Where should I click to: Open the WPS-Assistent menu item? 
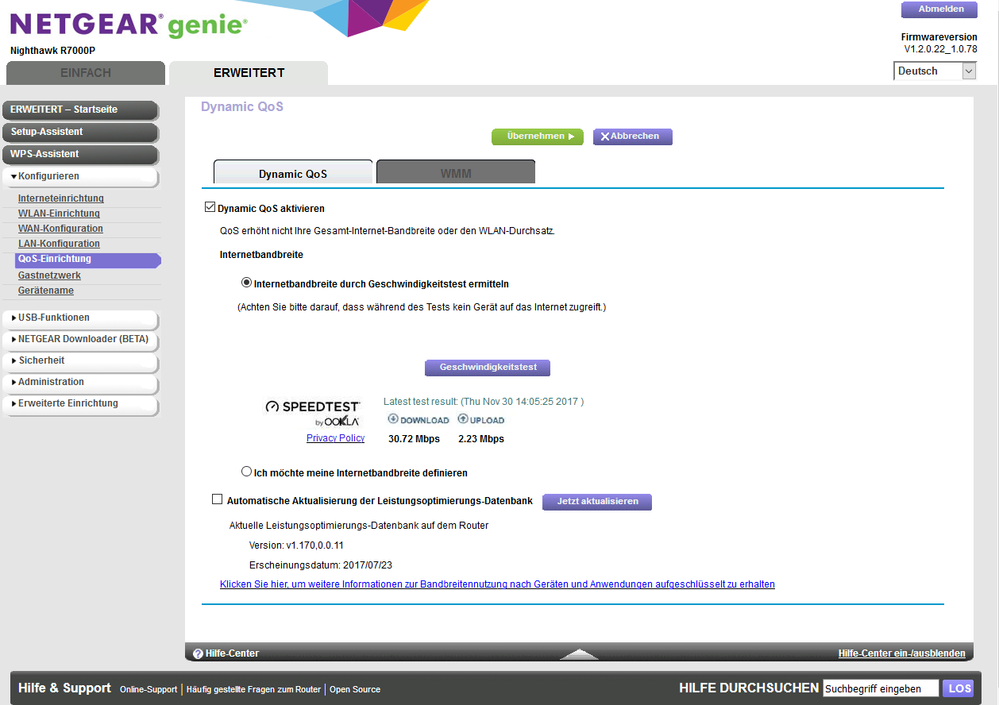80,155
